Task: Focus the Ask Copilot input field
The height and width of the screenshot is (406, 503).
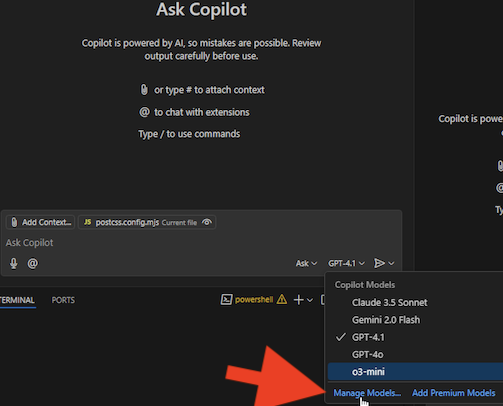Action: click(x=201, y=243)
